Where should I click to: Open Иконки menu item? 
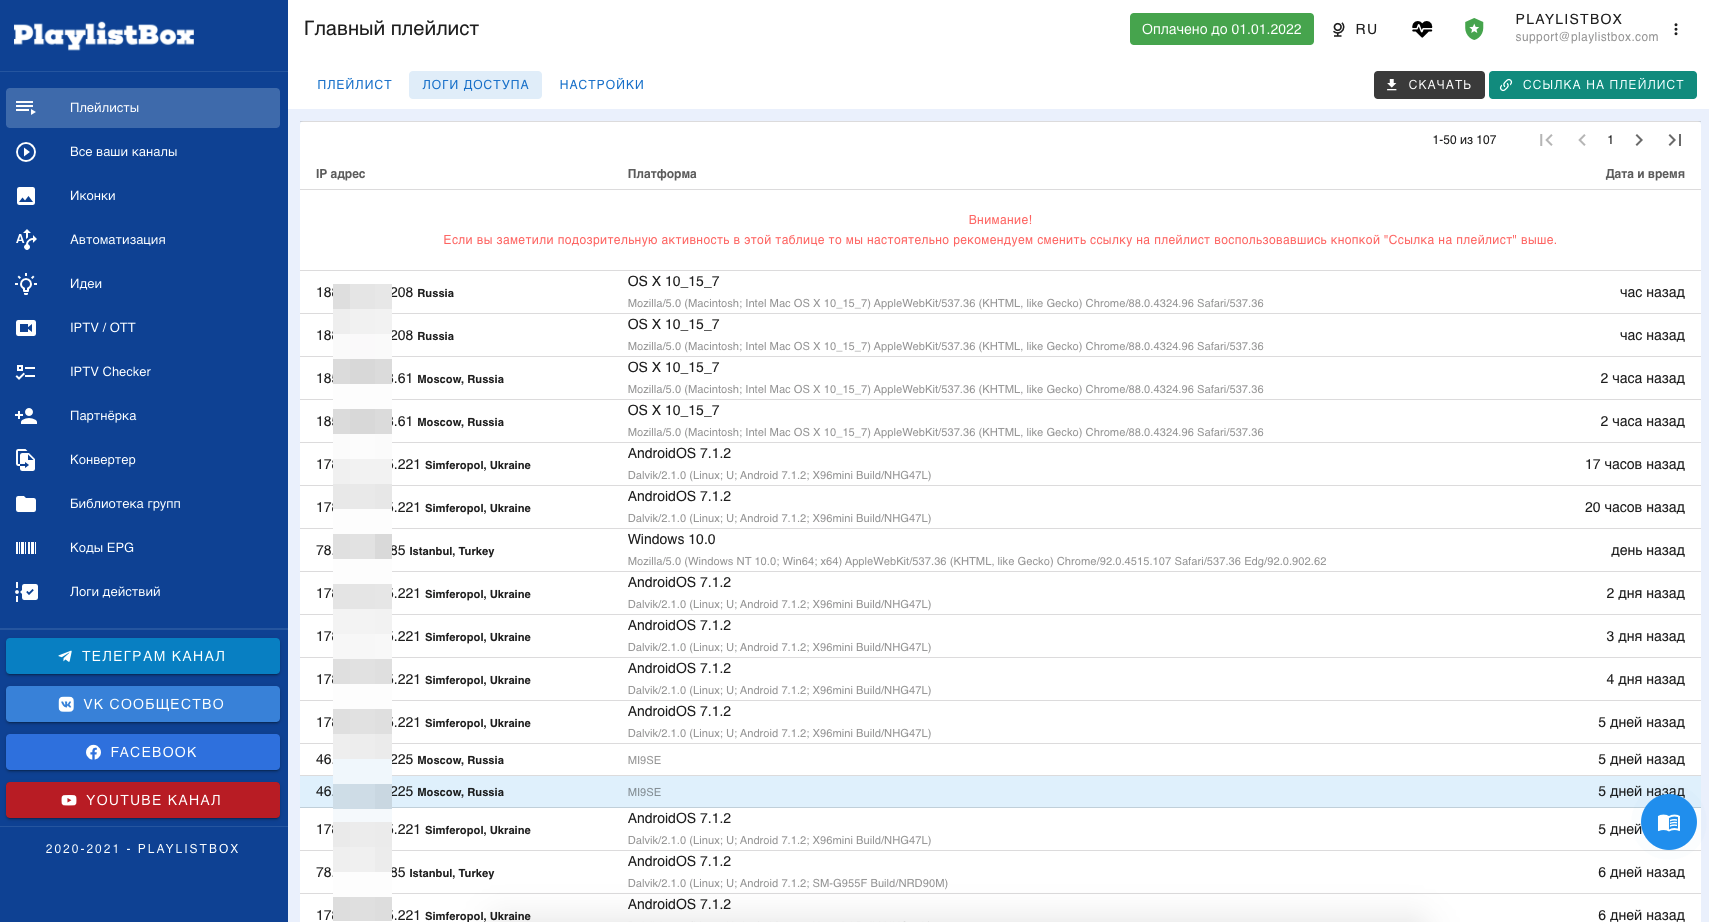[x=143, y=196]
